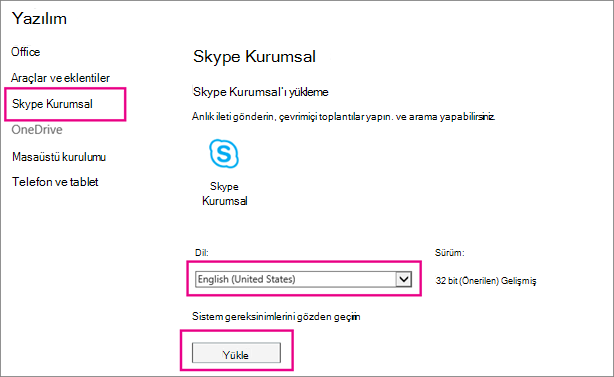Select Araçlar ve eklentiler in sidebar

pos(60,78)
